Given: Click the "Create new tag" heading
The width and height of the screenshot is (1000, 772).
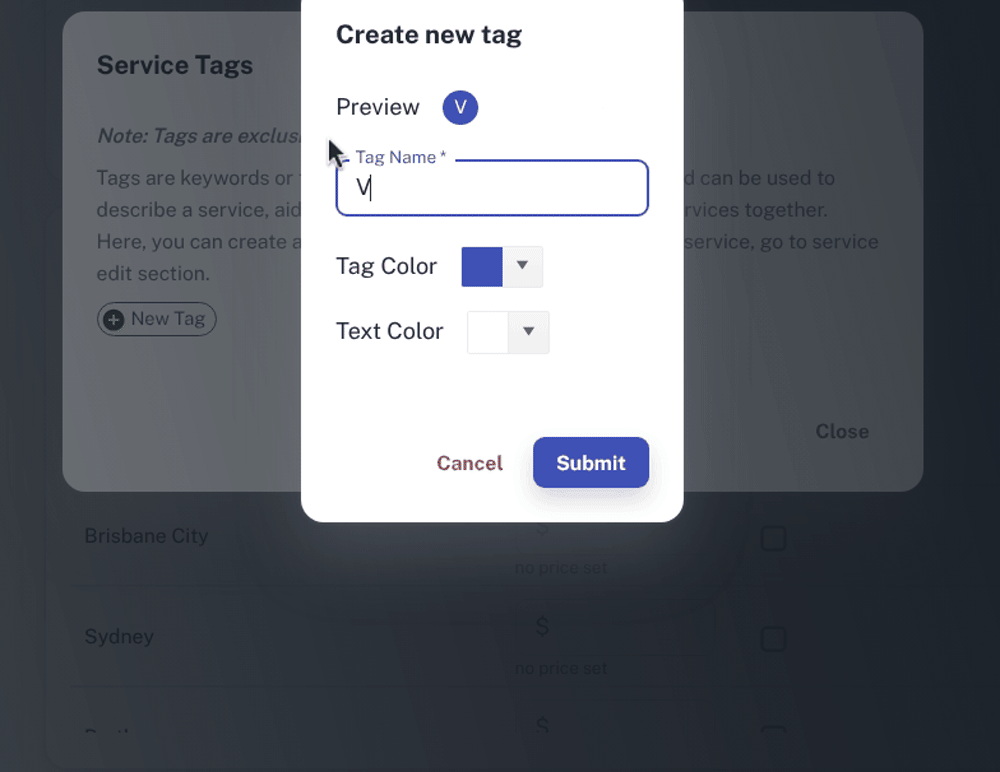Looking at the screenshot, I should tap(429, 35).
